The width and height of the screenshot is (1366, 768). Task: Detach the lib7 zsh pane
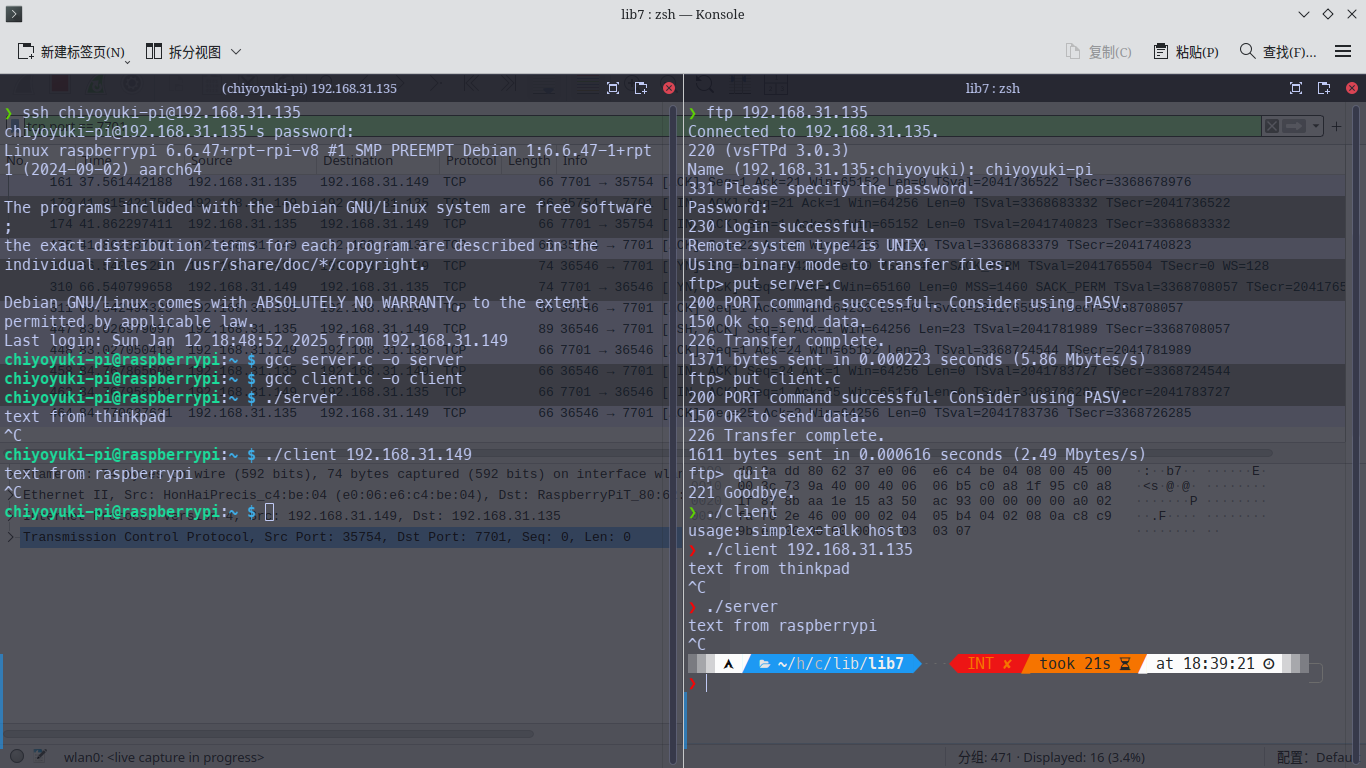click(x=1324, y=88)
